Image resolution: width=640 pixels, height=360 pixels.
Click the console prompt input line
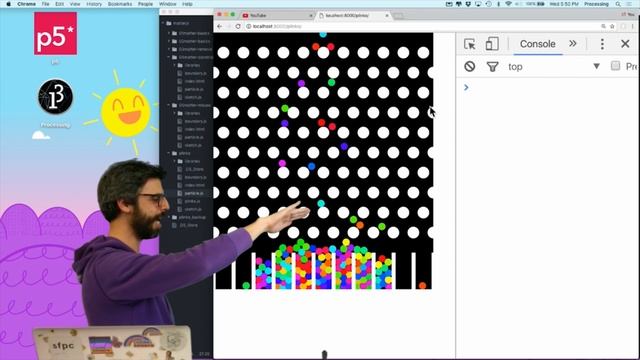[x=547, y=87]
